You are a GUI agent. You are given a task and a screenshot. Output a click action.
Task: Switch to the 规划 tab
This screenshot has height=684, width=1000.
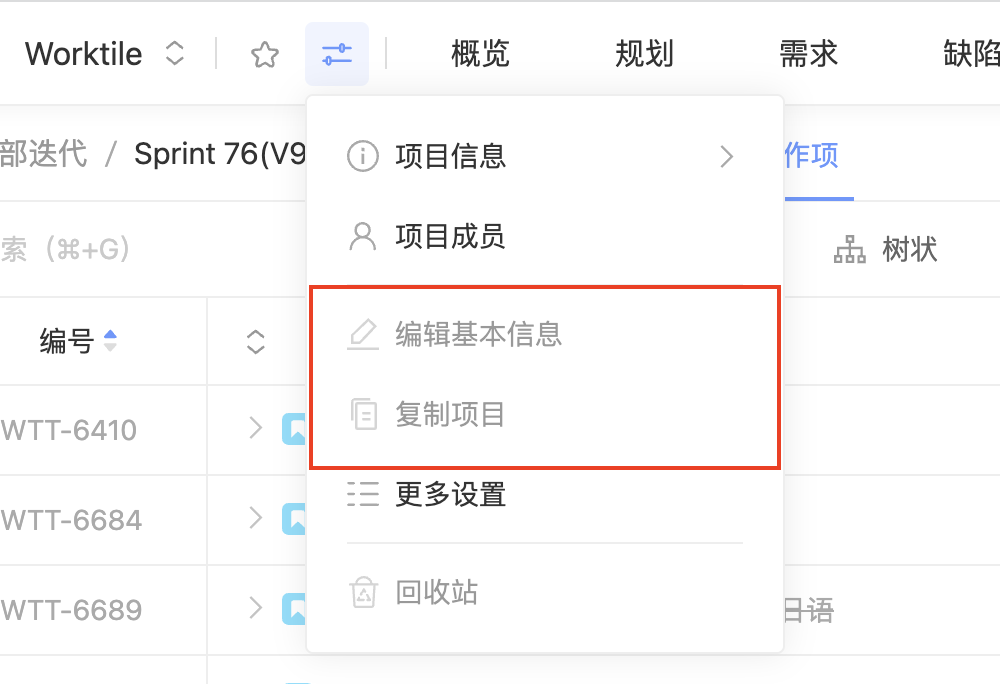(x=644, y=54)
